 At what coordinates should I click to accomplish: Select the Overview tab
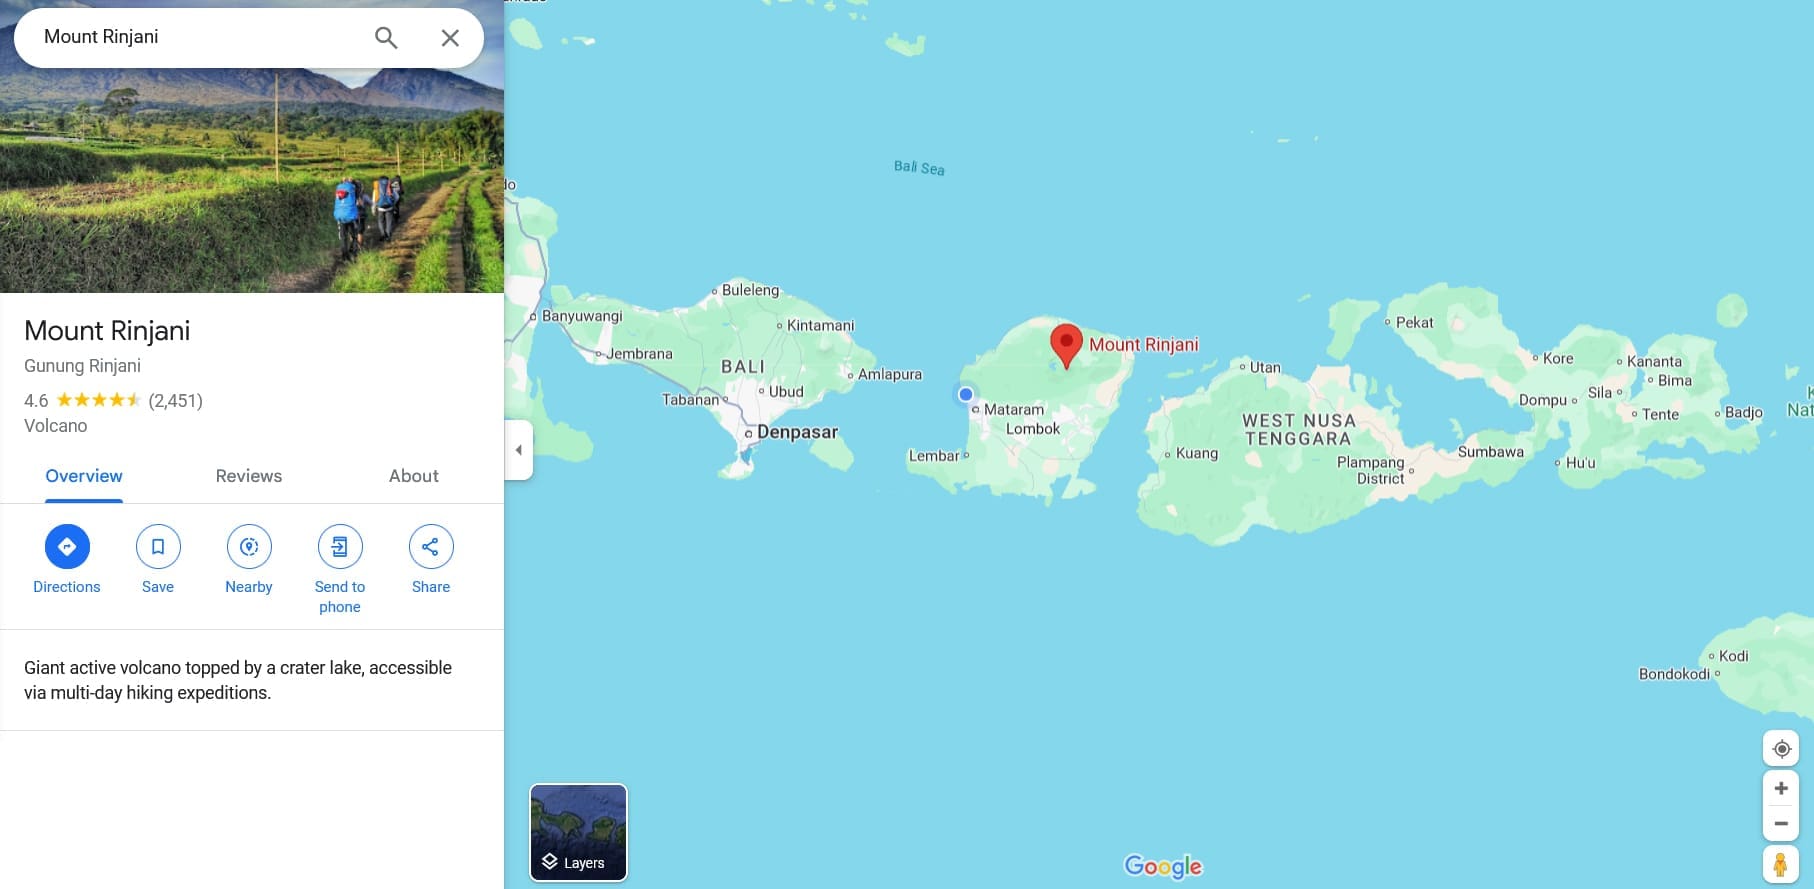84,476
